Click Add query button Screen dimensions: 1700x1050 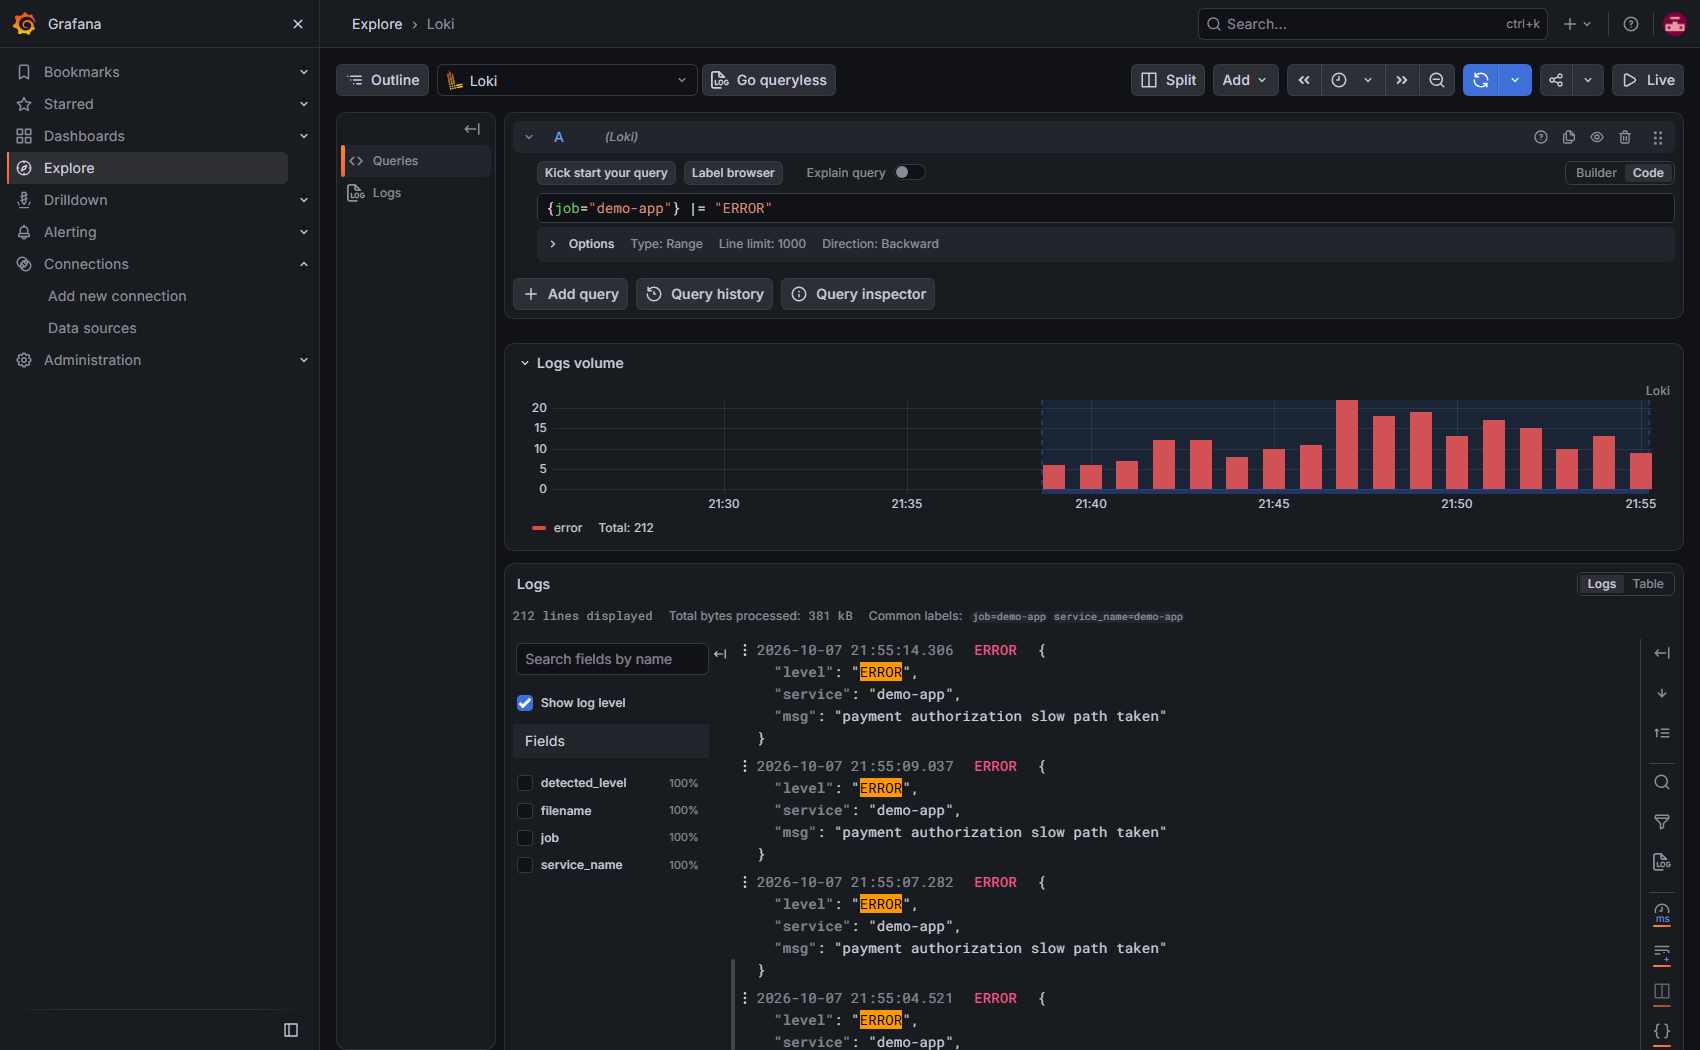570,294
